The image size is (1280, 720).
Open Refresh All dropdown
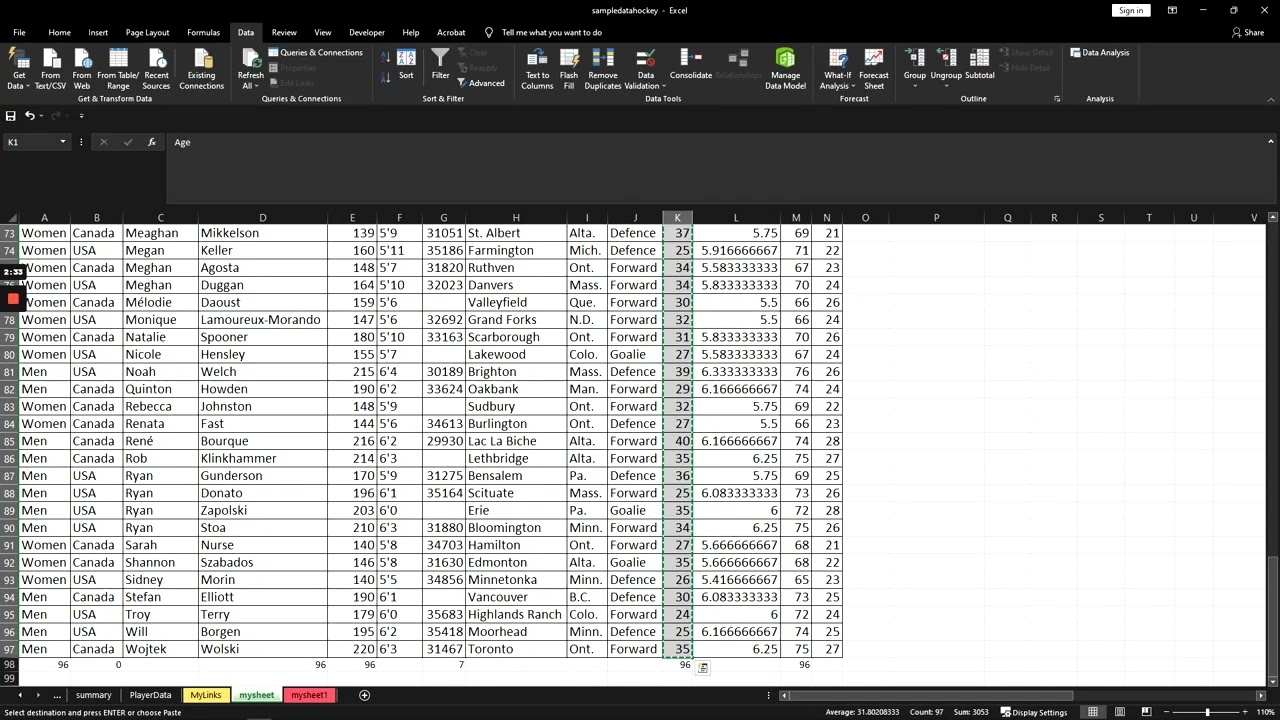point(250,68)
